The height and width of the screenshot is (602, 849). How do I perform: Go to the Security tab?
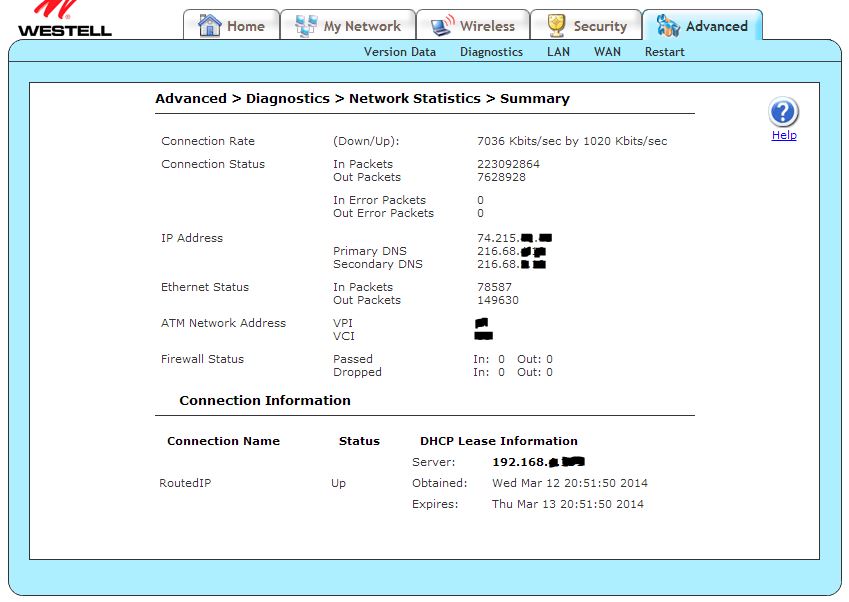pos(586,25)
